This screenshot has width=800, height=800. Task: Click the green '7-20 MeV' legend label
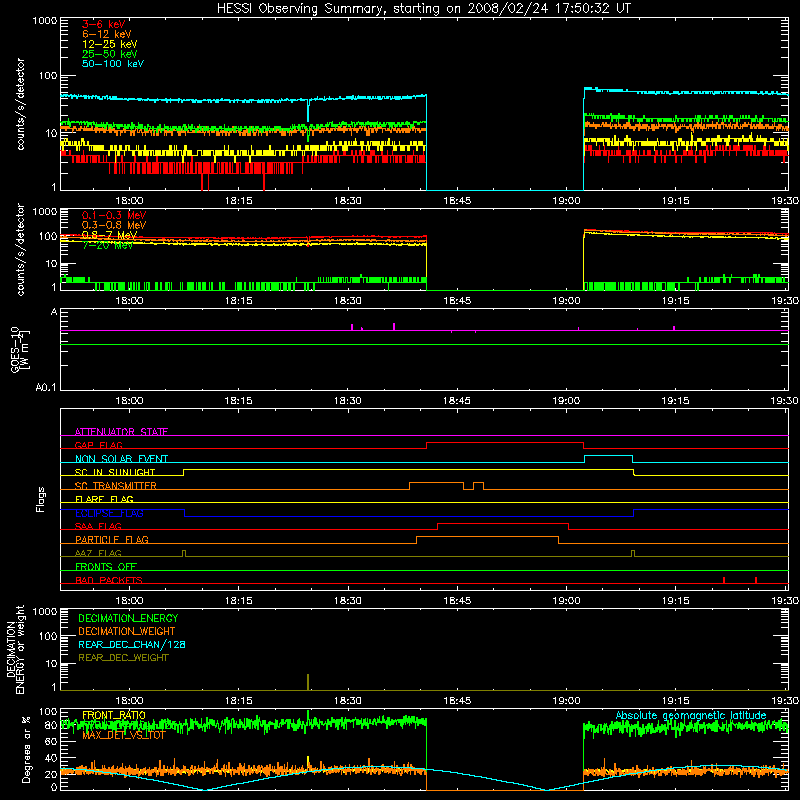[107, 245]
